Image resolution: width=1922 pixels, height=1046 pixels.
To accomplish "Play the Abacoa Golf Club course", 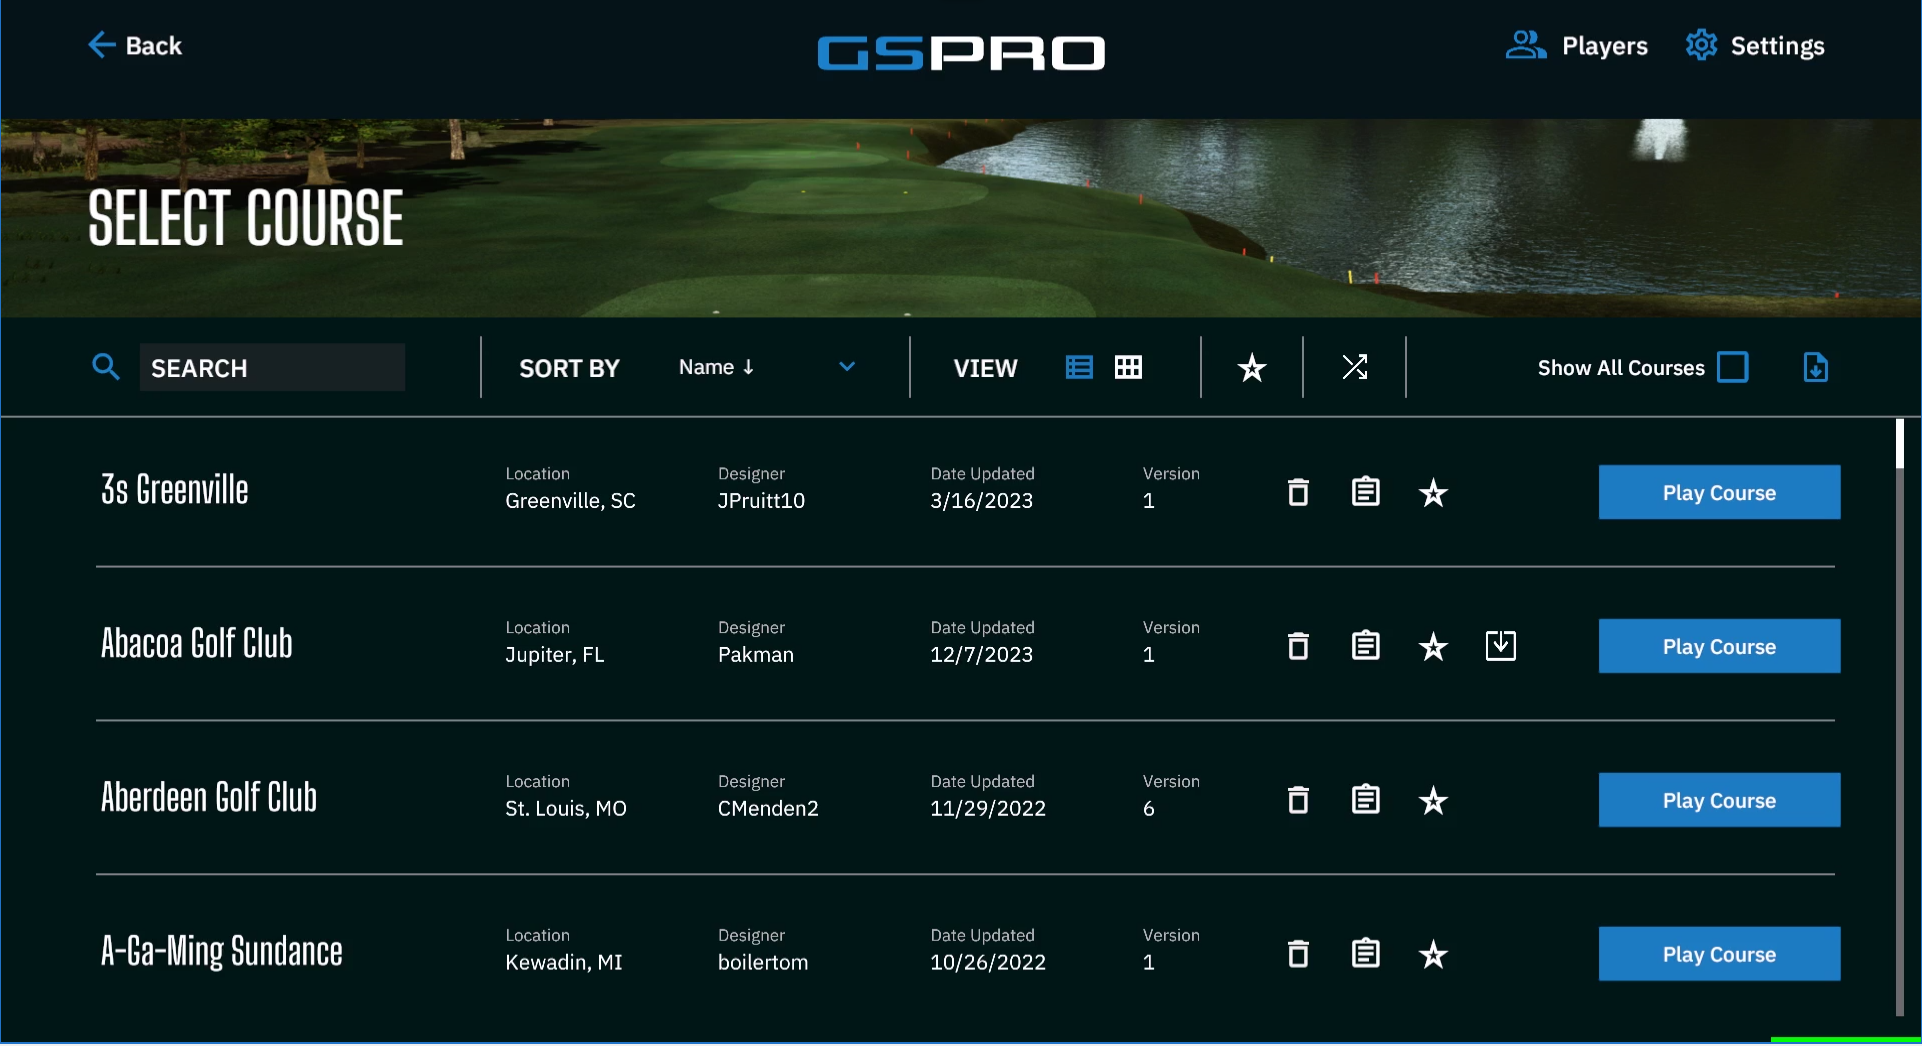I will point(1719,646).
